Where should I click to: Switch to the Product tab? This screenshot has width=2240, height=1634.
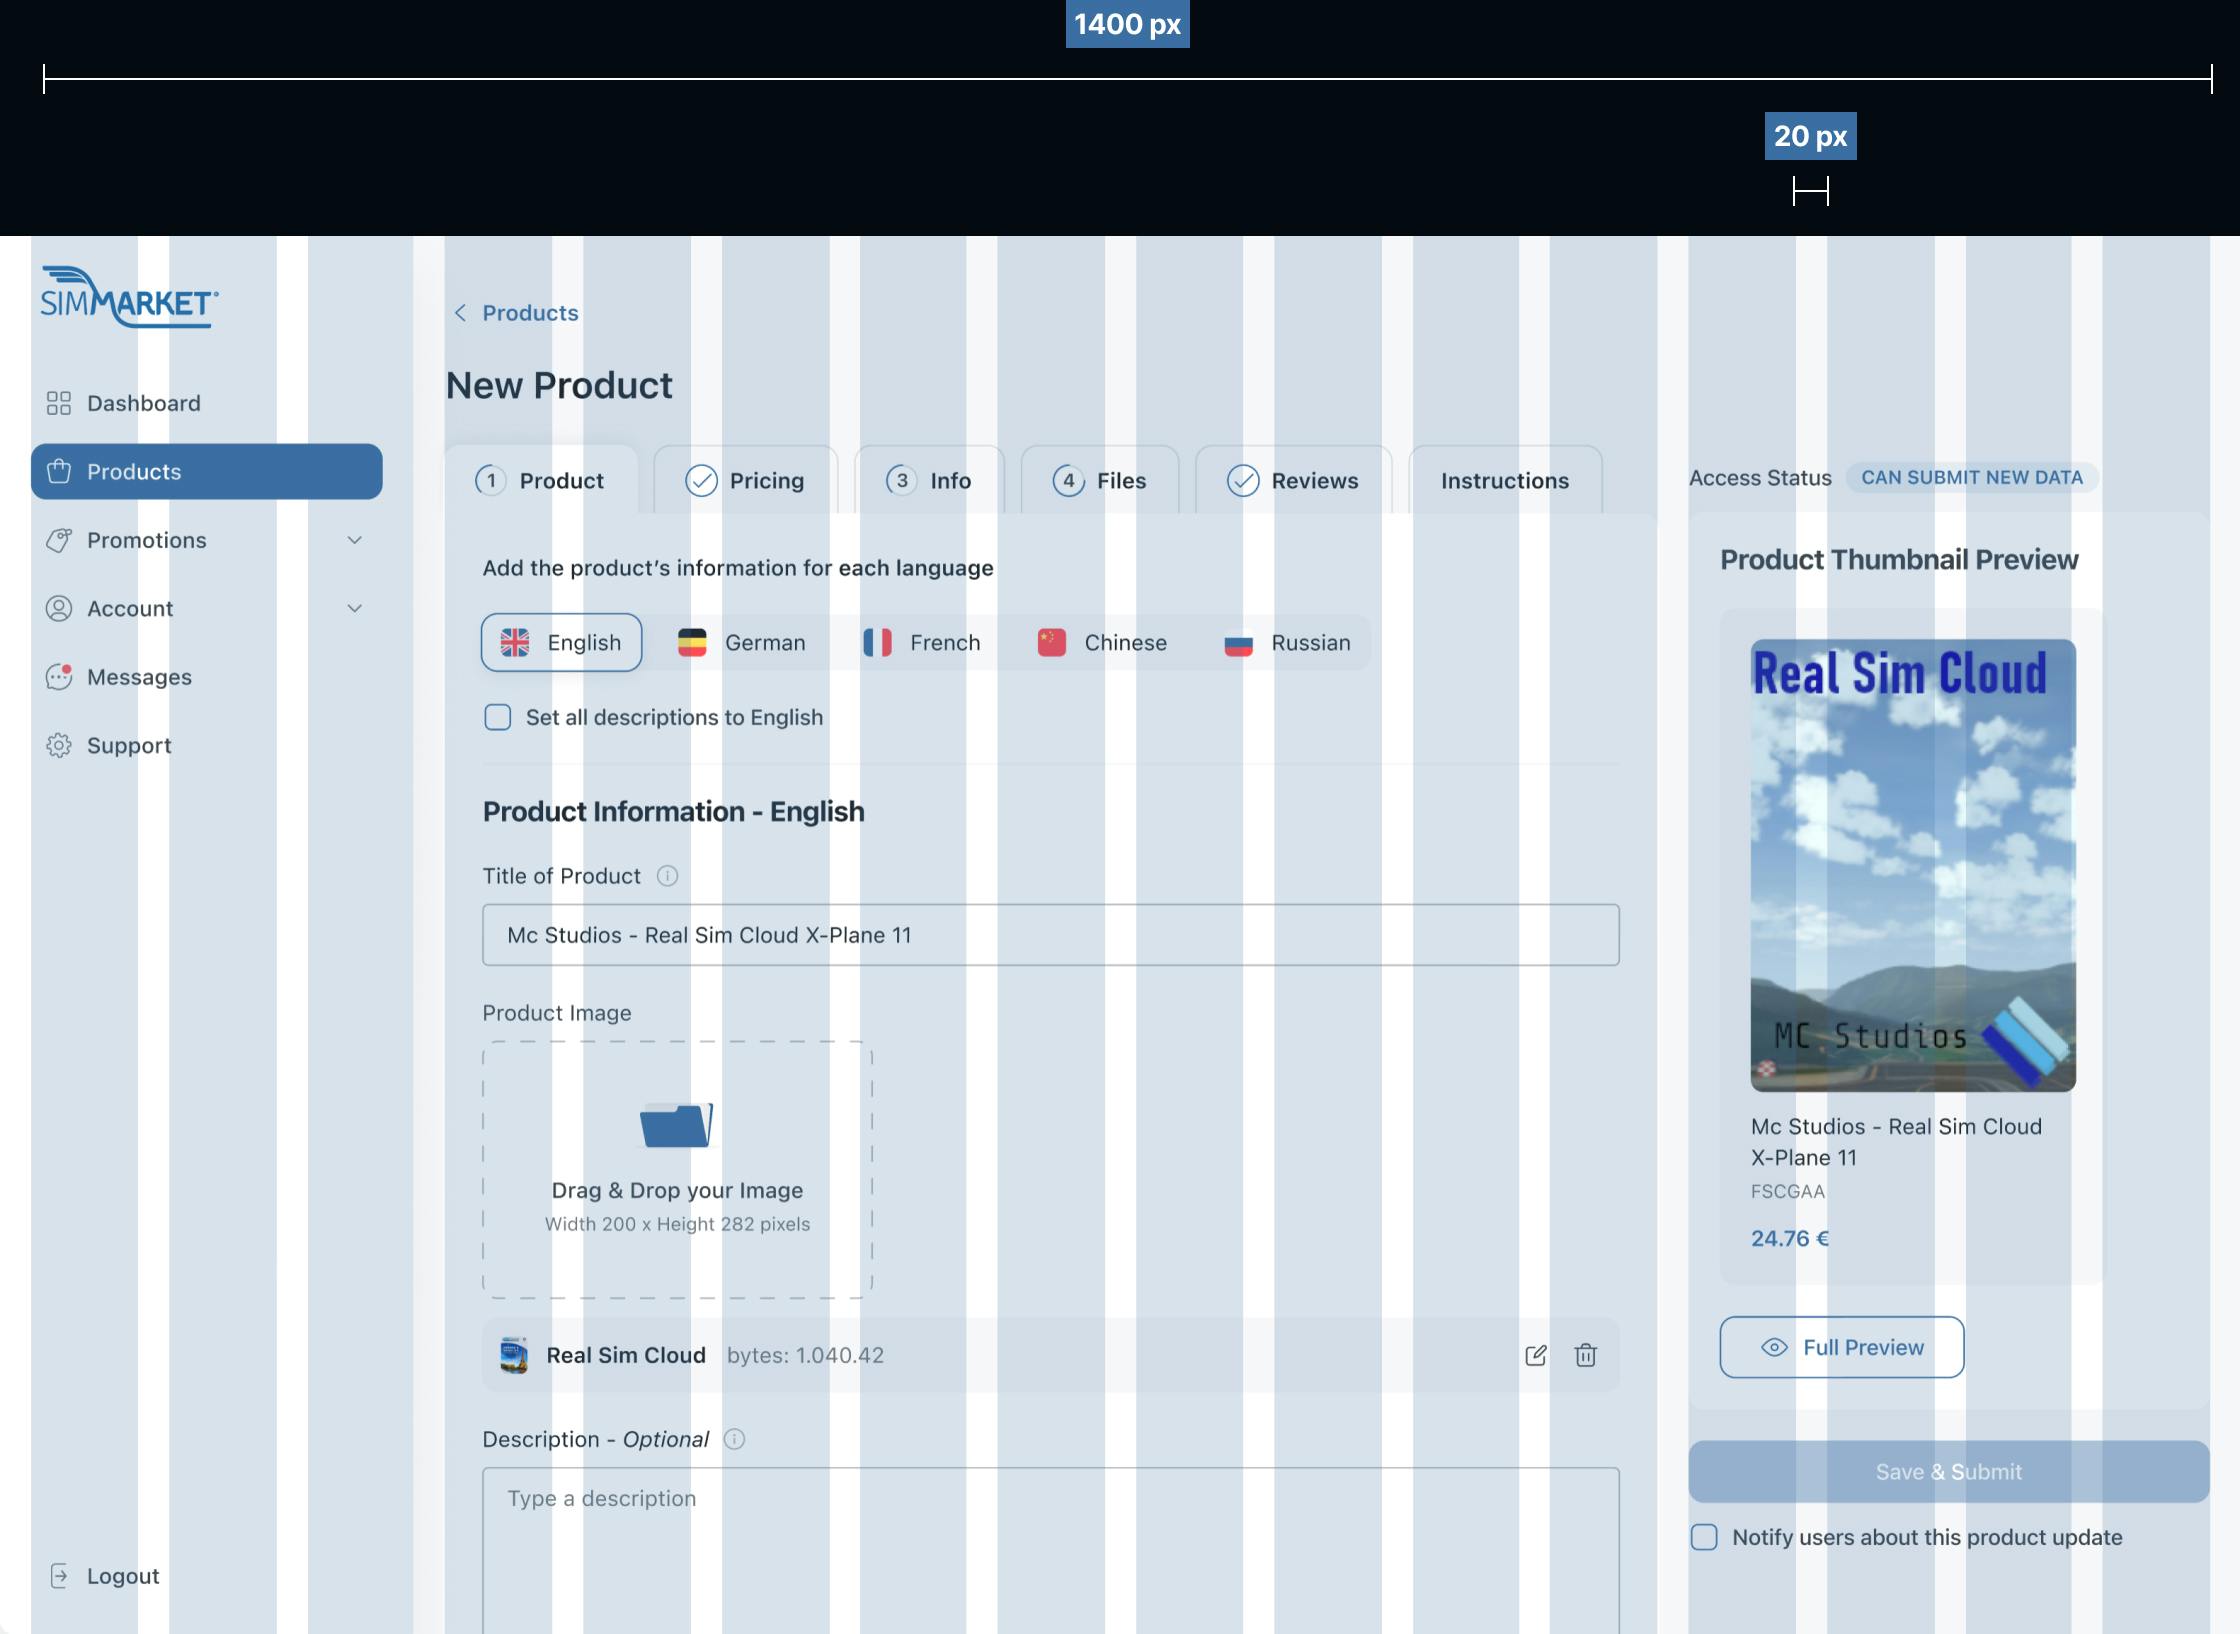(x=541, y=480)
